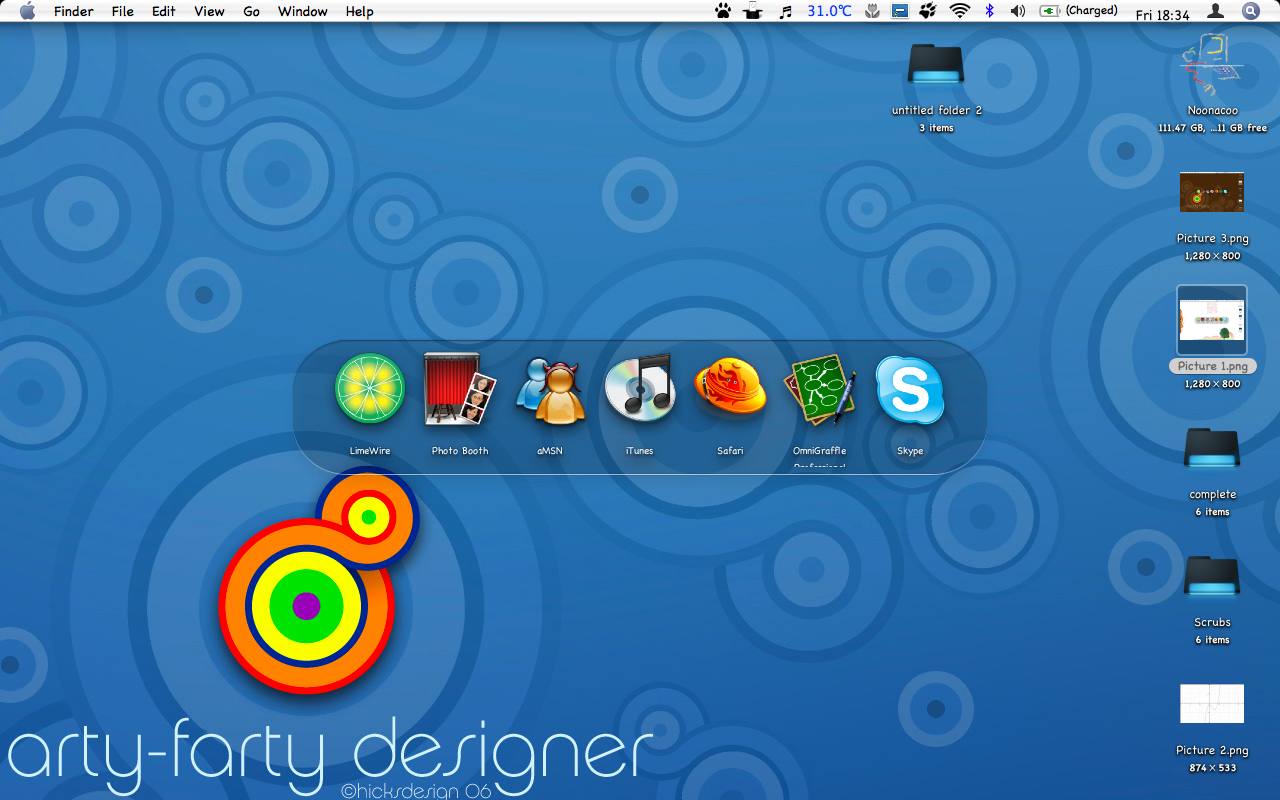Click the magic hat menu bar icon
Viewport: 1280px width, 800px height.
tap(753, 11)
